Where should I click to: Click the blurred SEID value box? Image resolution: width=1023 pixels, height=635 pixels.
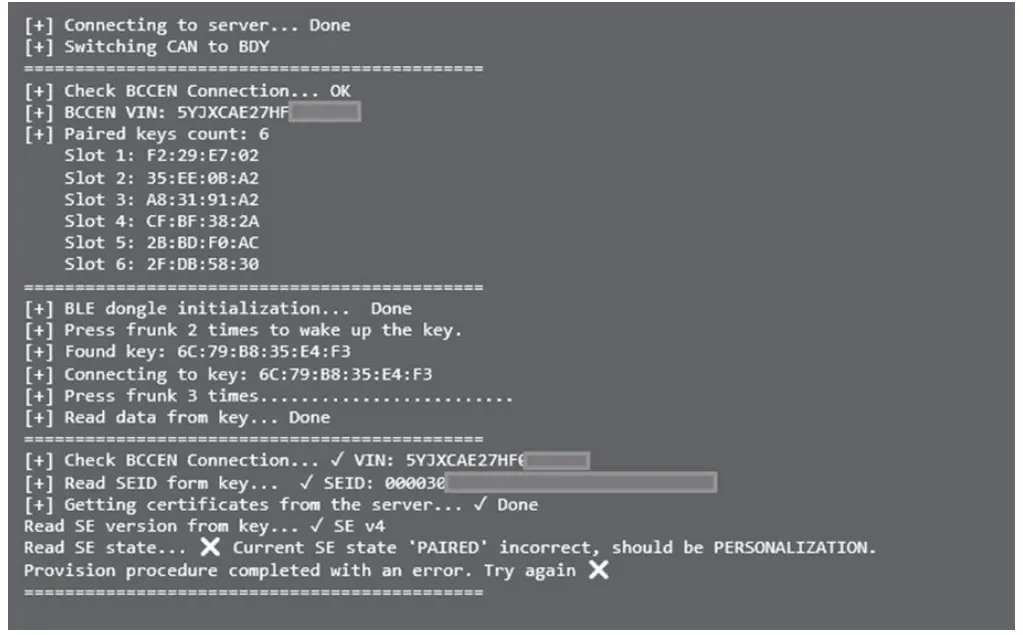pyautogui.click(x=579, y=483)
